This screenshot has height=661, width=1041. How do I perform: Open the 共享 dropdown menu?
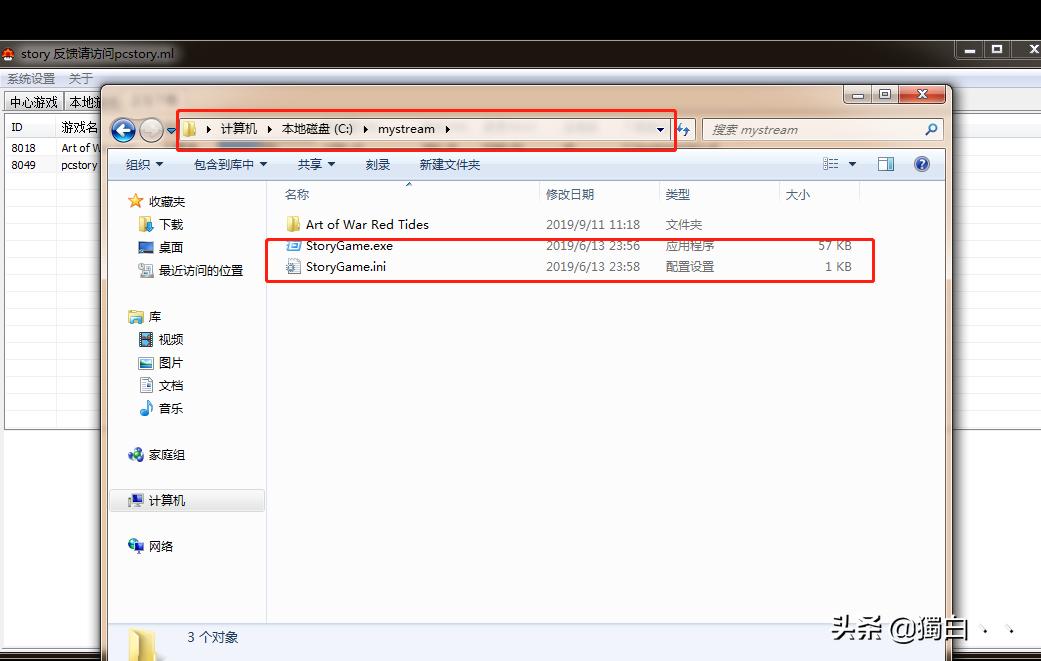(316, 164)
